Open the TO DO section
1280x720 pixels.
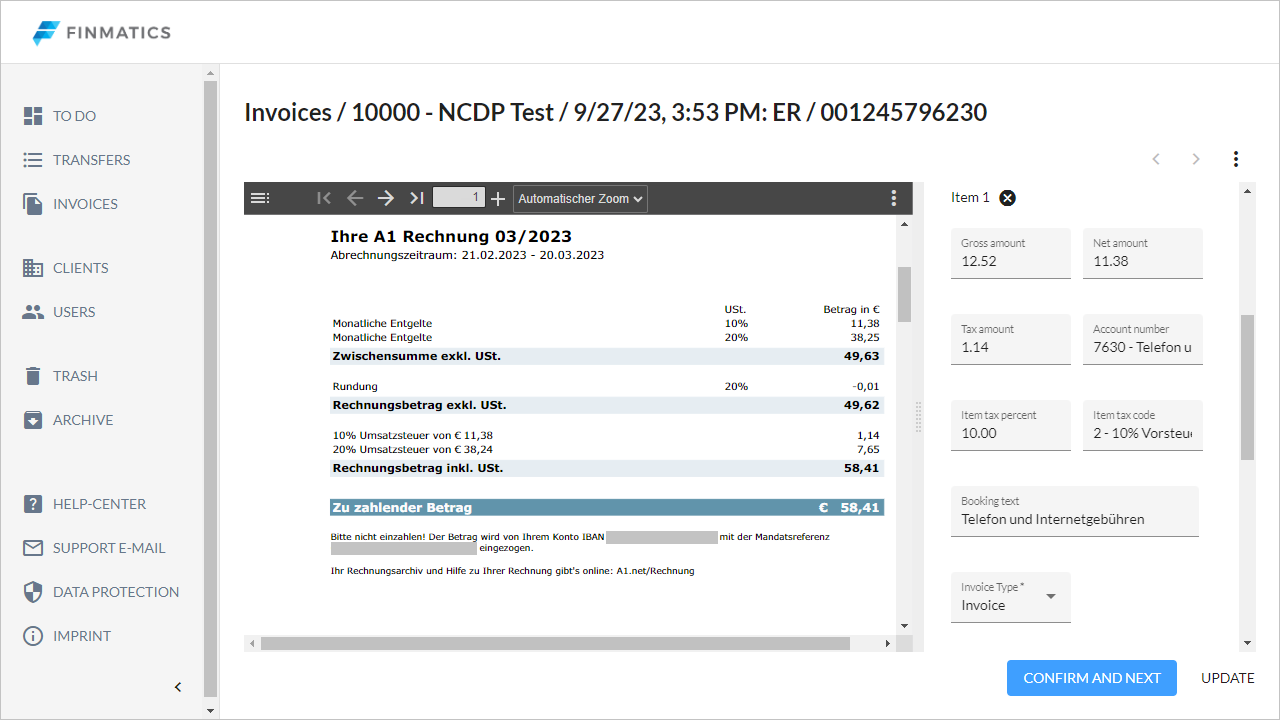(74, 116)
